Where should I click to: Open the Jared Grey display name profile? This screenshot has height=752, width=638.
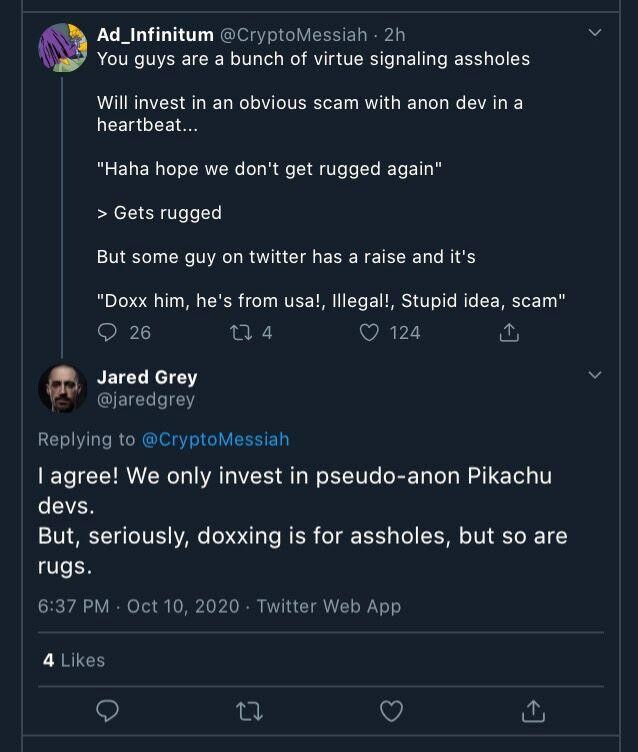147,377
